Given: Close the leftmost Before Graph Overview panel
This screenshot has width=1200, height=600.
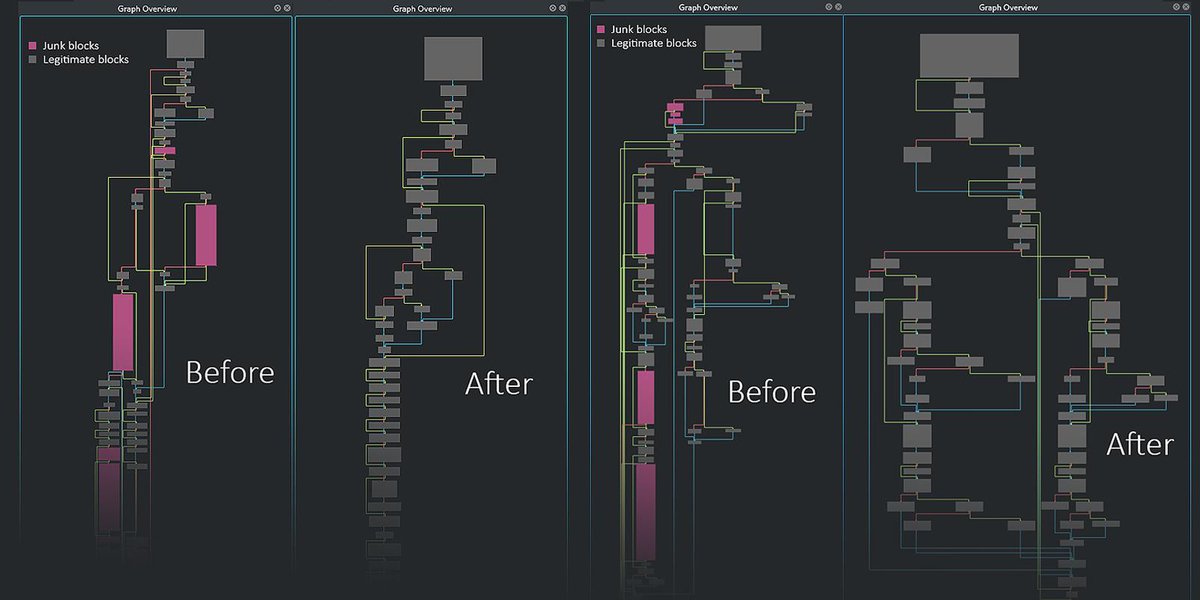Looking at the screenshot, I should click(x=287, y=8).
